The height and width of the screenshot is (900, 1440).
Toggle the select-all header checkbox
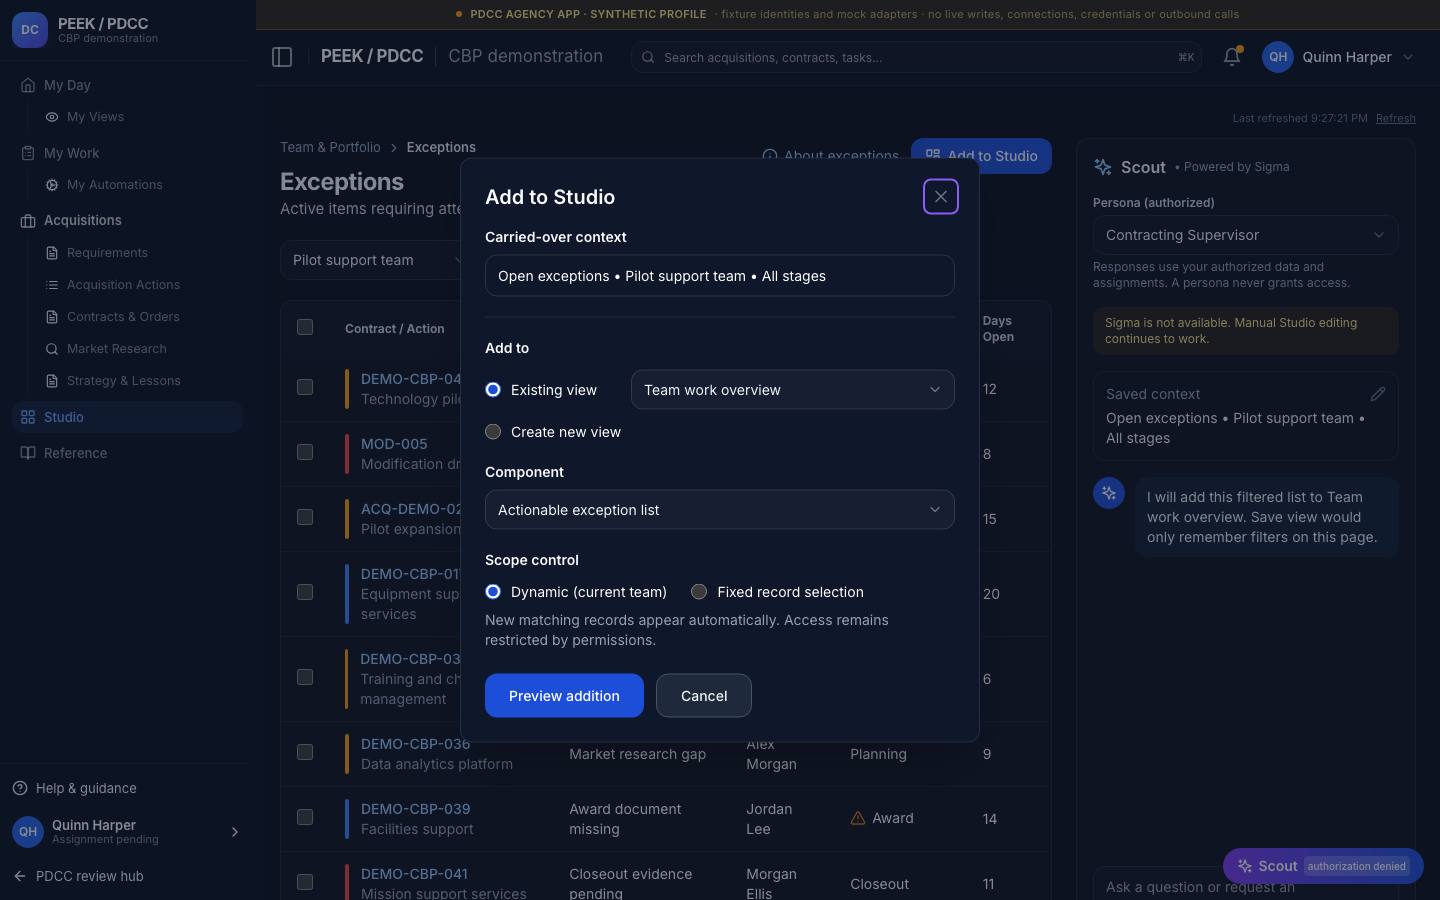(305, 327)
